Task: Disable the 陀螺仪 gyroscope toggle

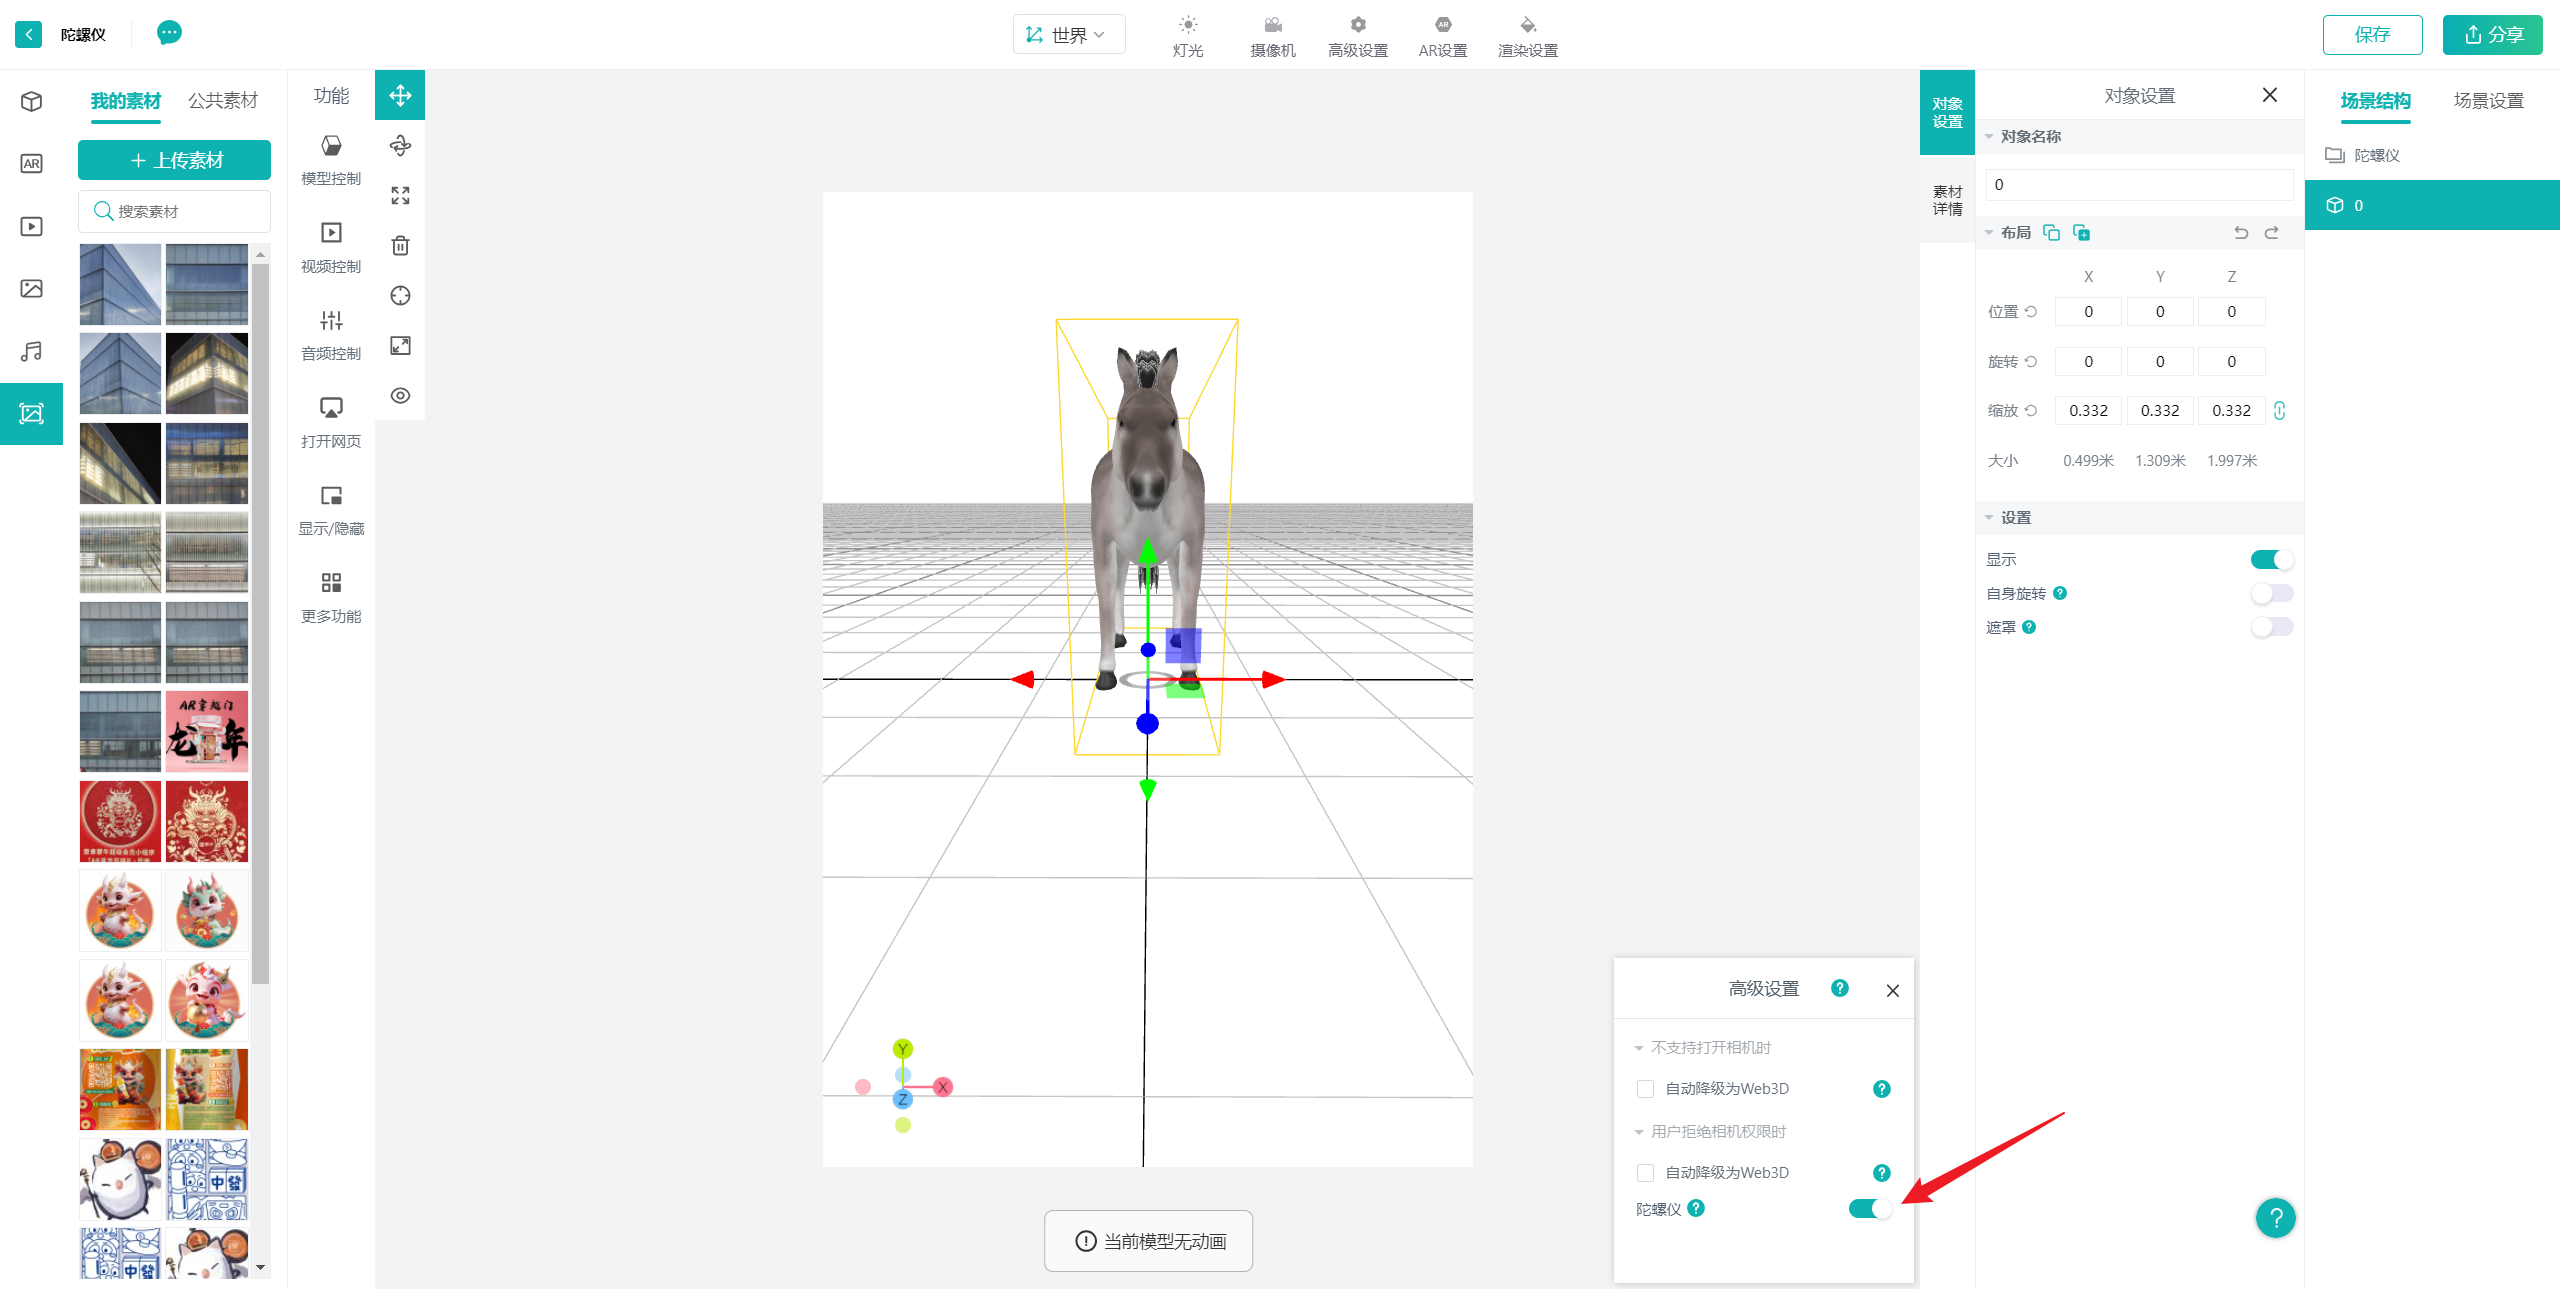Action: [x=1869, y=1209]
